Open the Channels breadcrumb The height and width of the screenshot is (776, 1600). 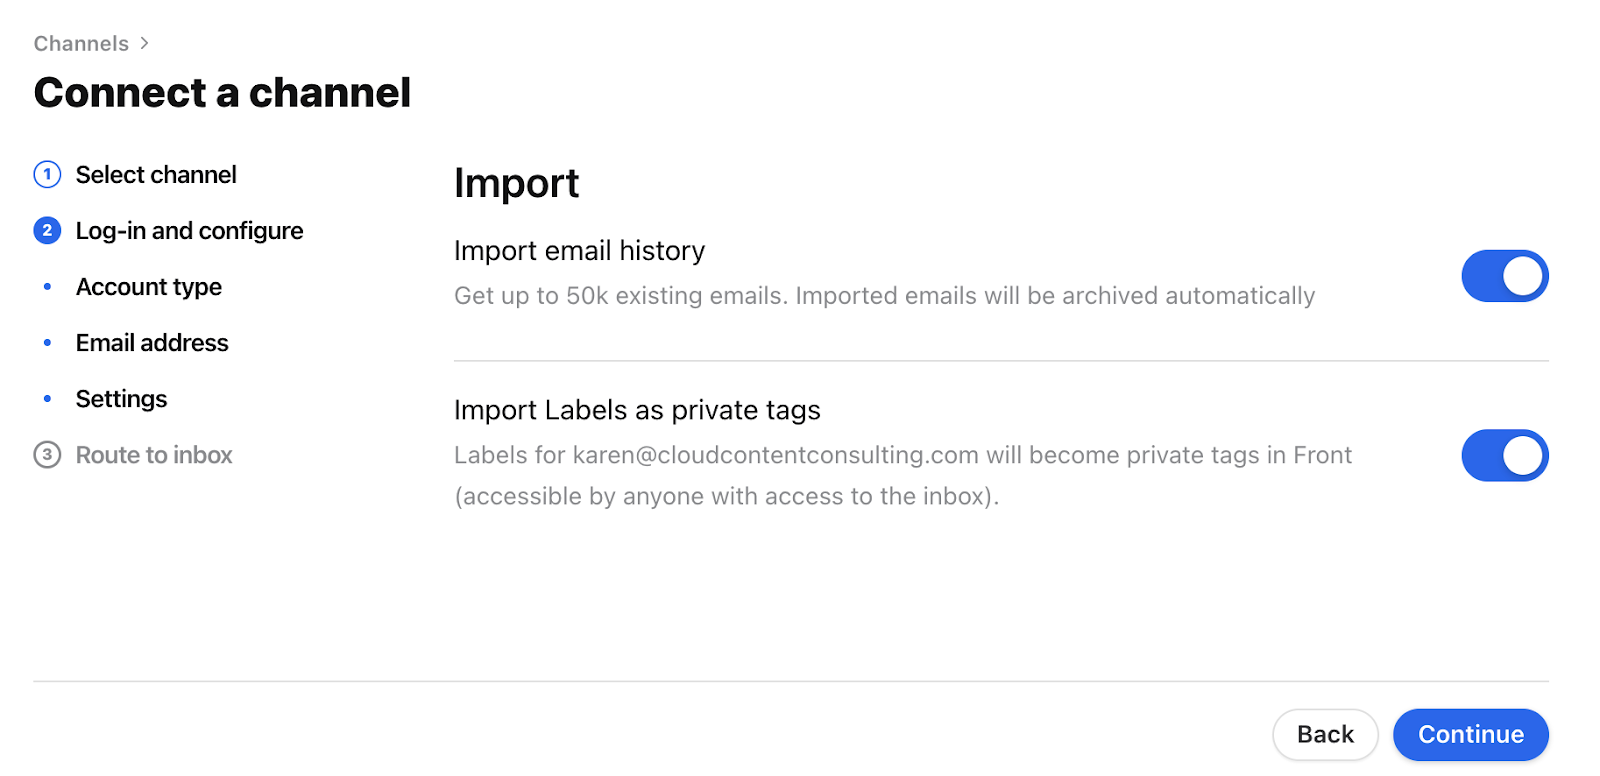[81, 43]
